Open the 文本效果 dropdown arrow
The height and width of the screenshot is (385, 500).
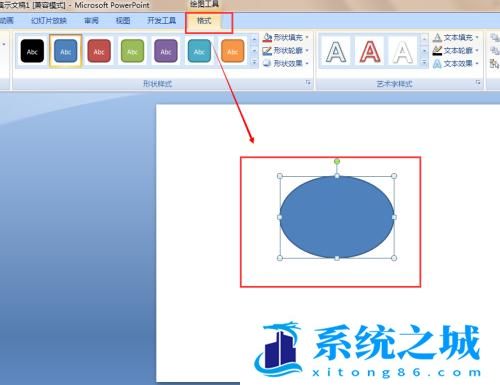click(x=477, y=63)
